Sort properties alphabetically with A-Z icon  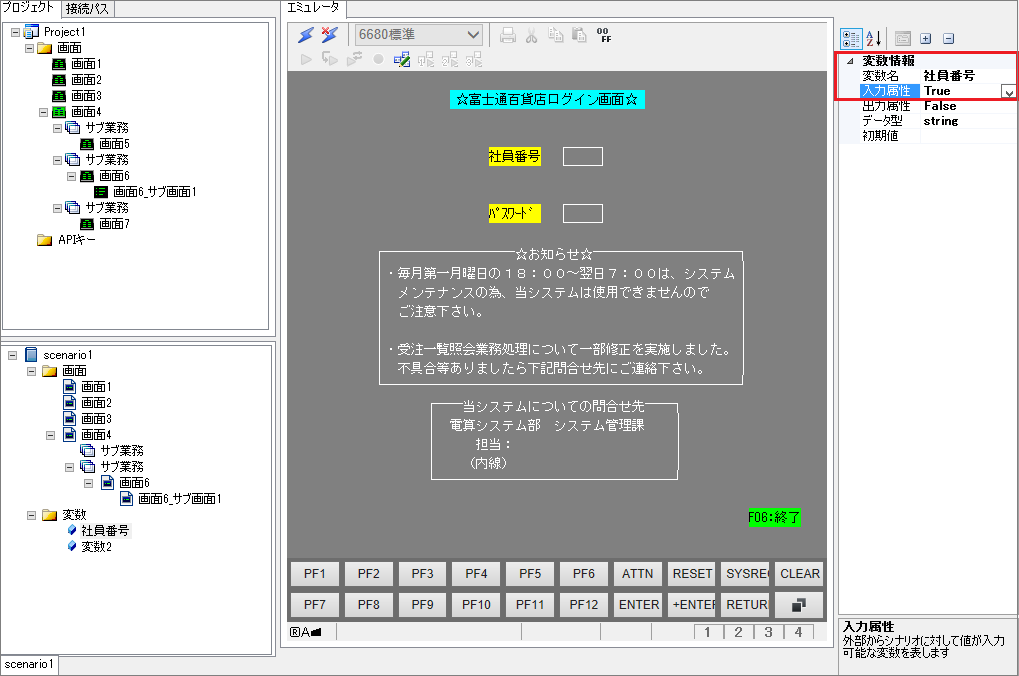point(874,39)
